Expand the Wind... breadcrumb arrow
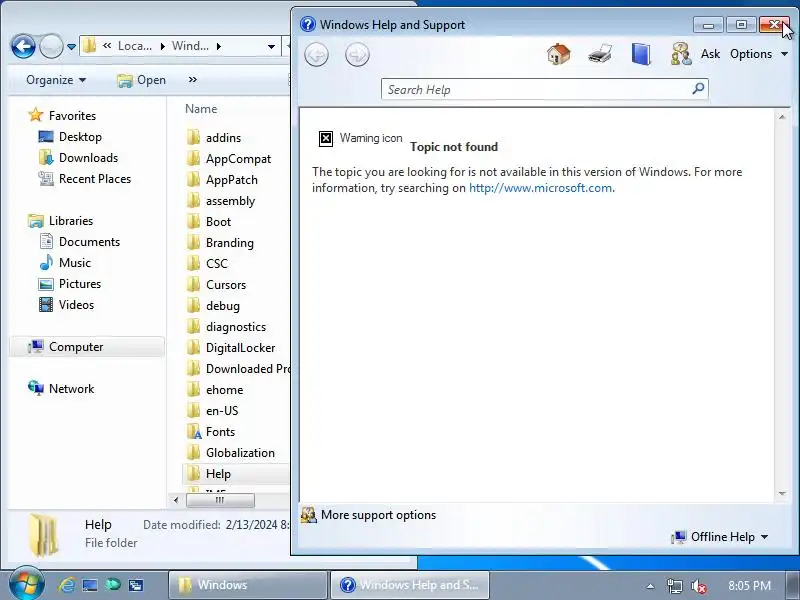Viewport: 800px width, 600px height. click(219, 46)
